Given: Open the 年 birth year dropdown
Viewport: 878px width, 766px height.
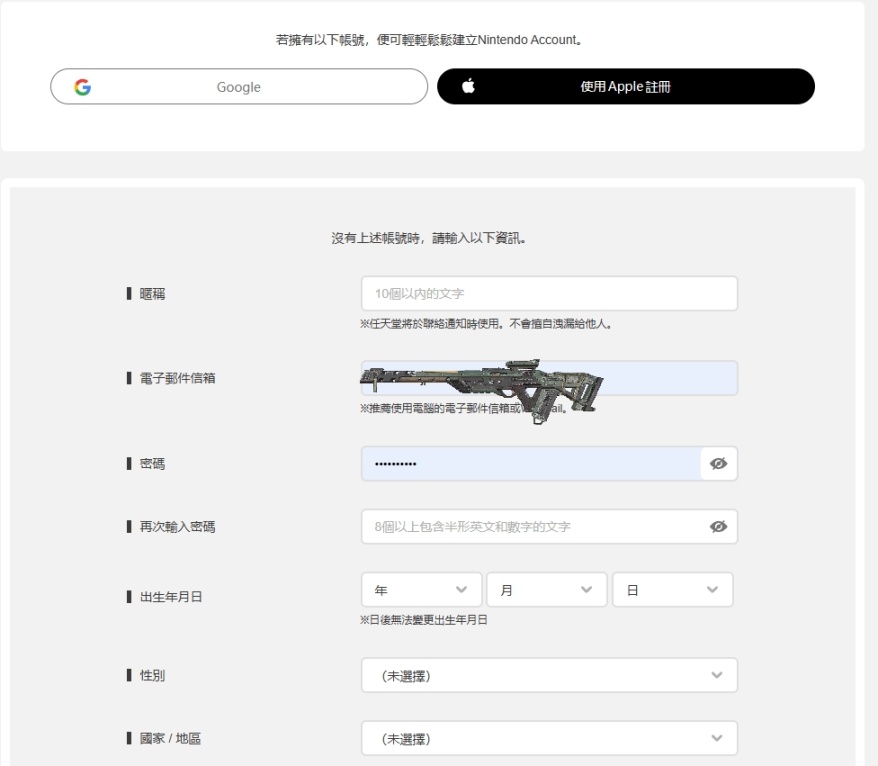Looking at the screenshot, I should 422,590.
